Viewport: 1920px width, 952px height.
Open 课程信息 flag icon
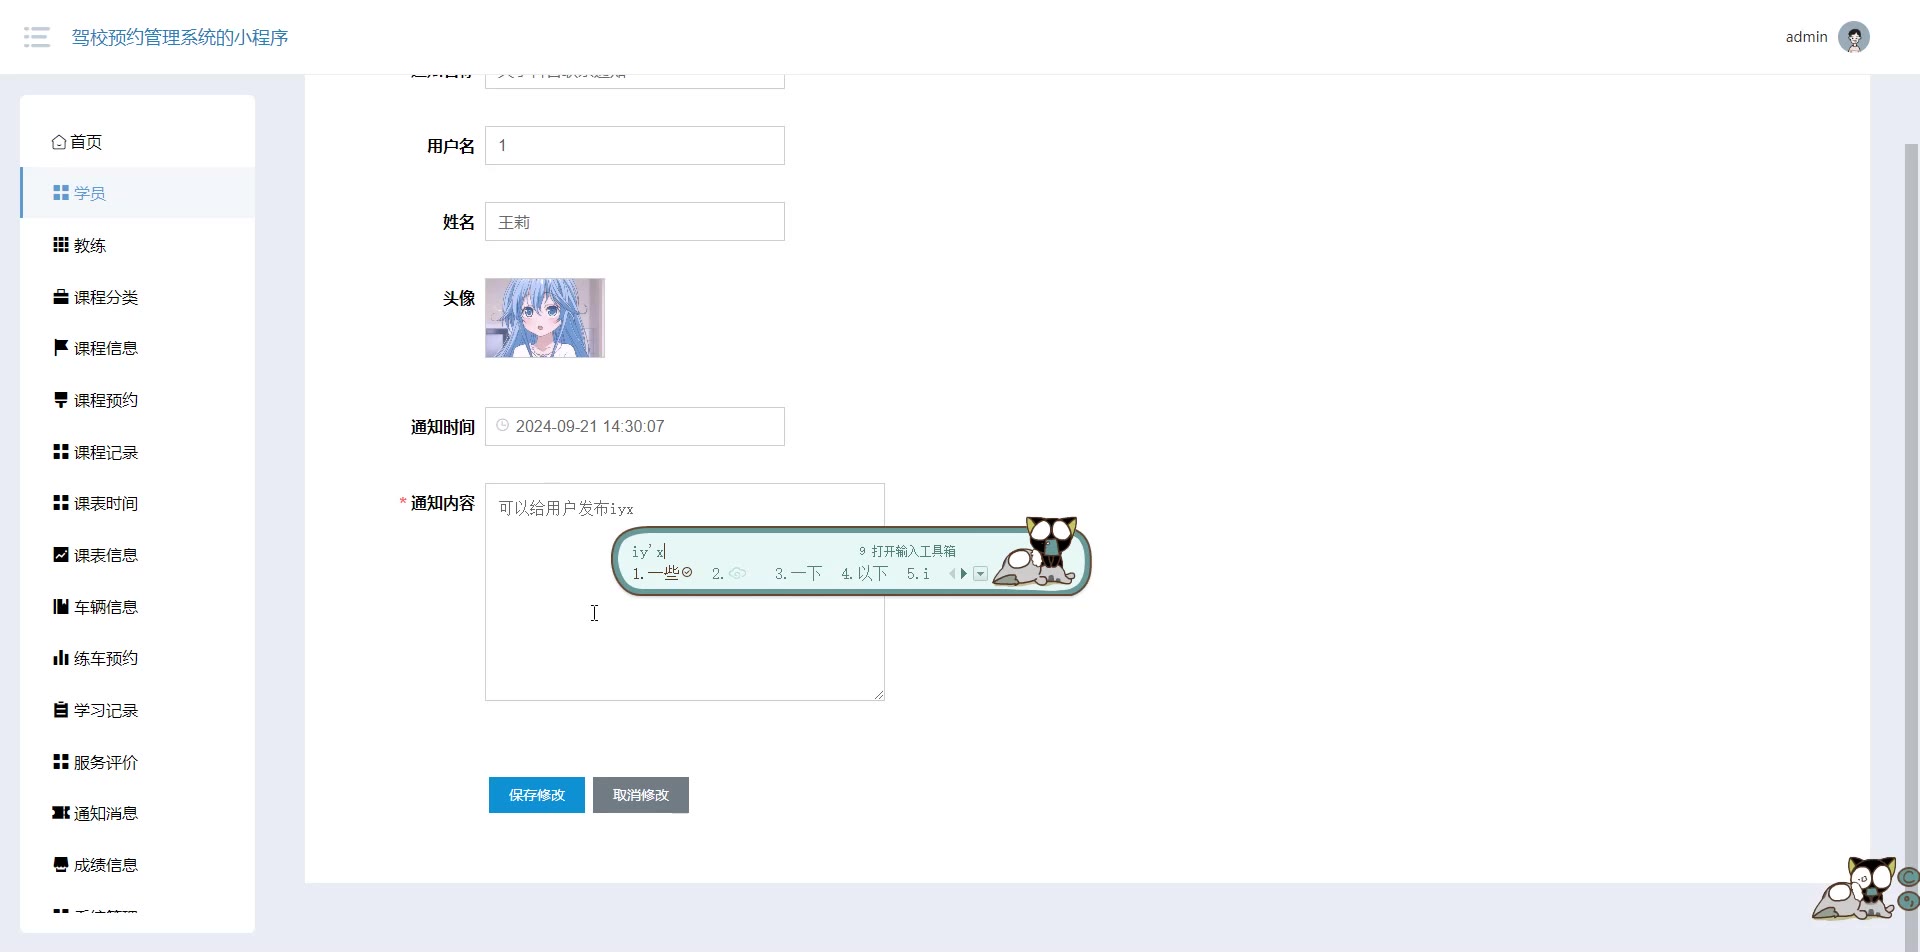(x=61, y=348)
